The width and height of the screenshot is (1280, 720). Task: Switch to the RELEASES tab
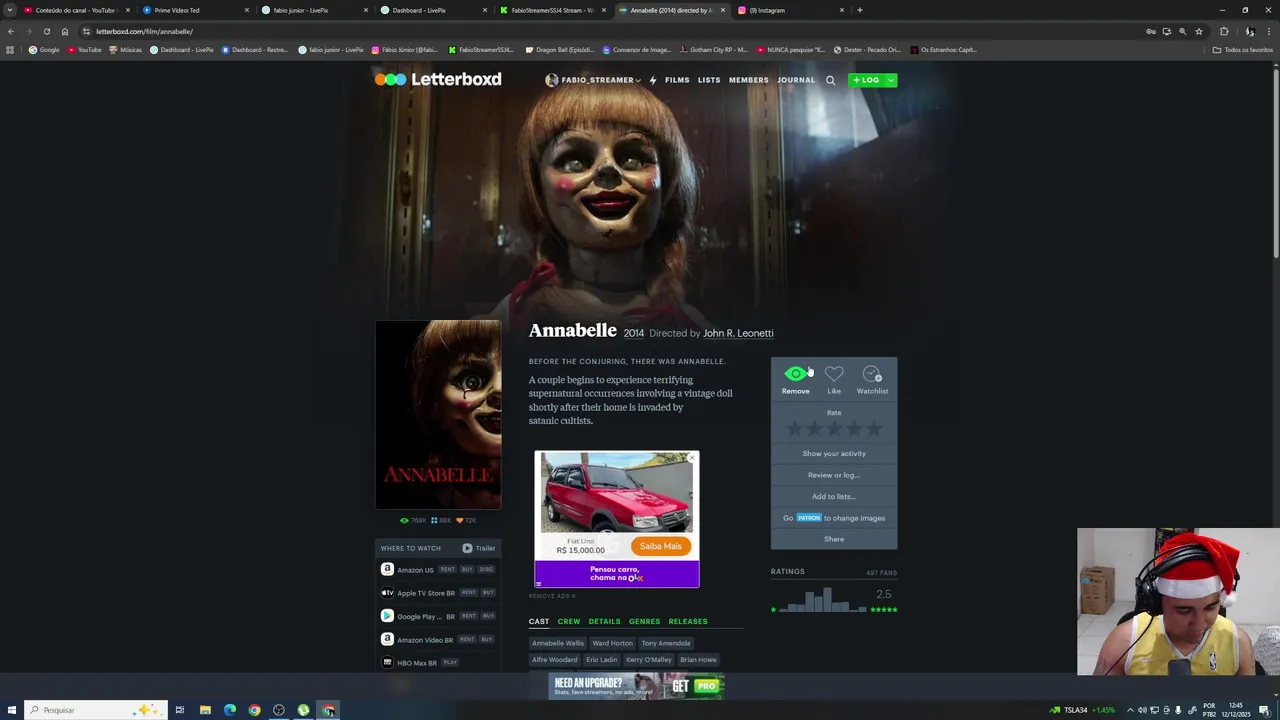click(x=688, y=621)
